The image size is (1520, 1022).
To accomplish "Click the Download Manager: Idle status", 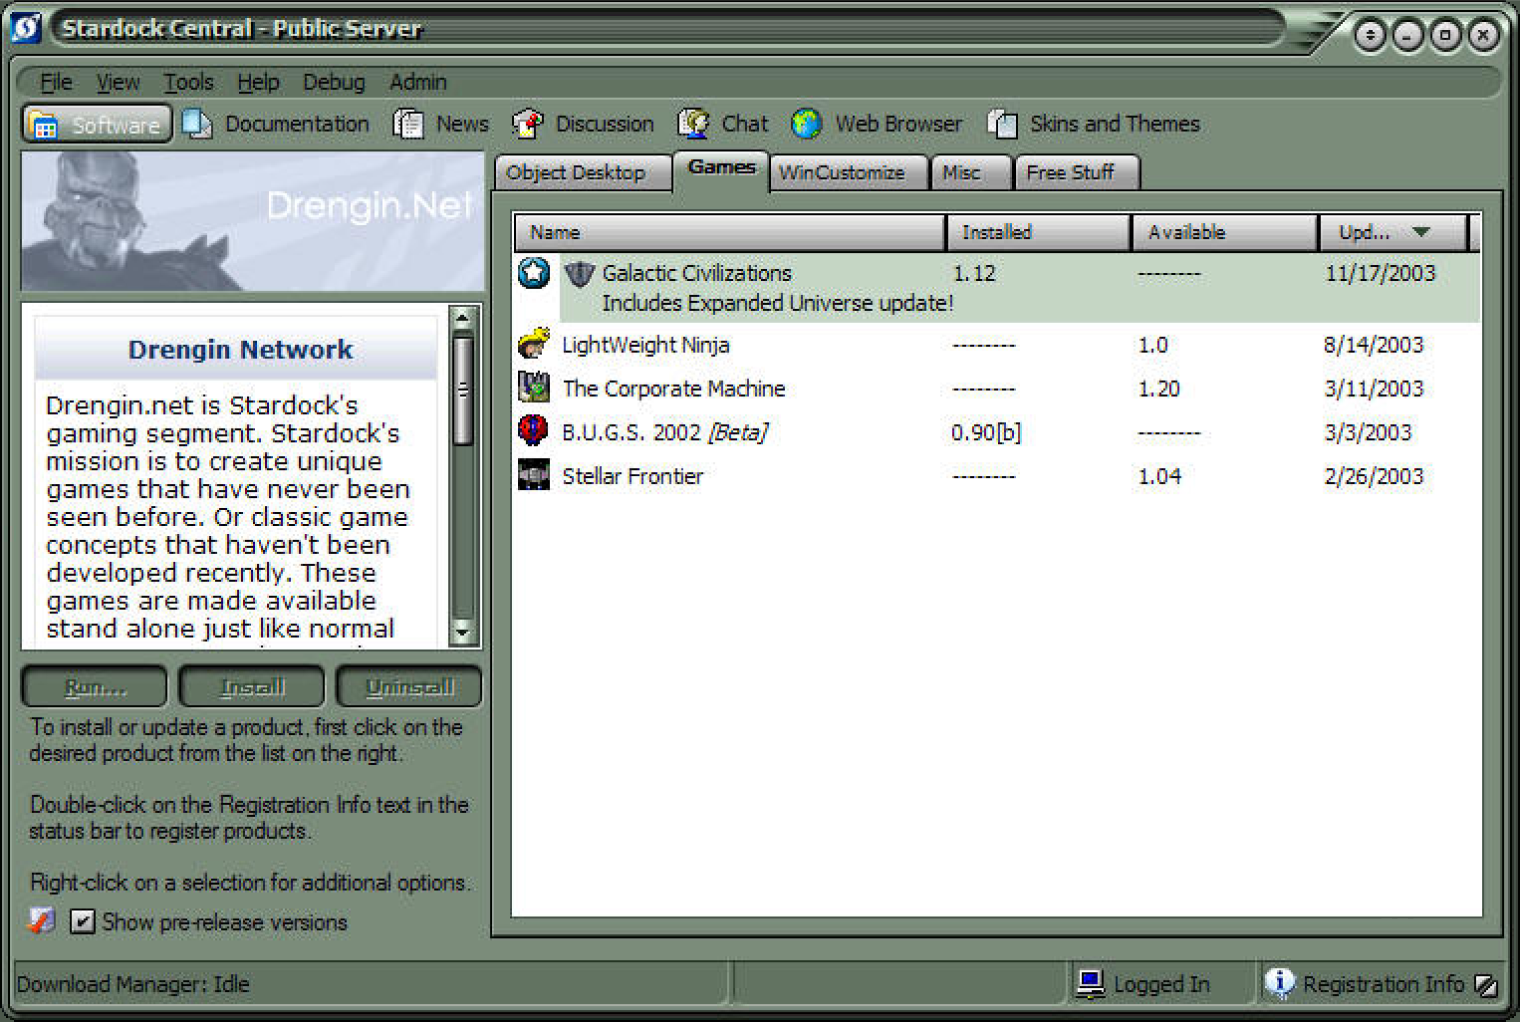I will pyautogui.click(x=133, y=984).
